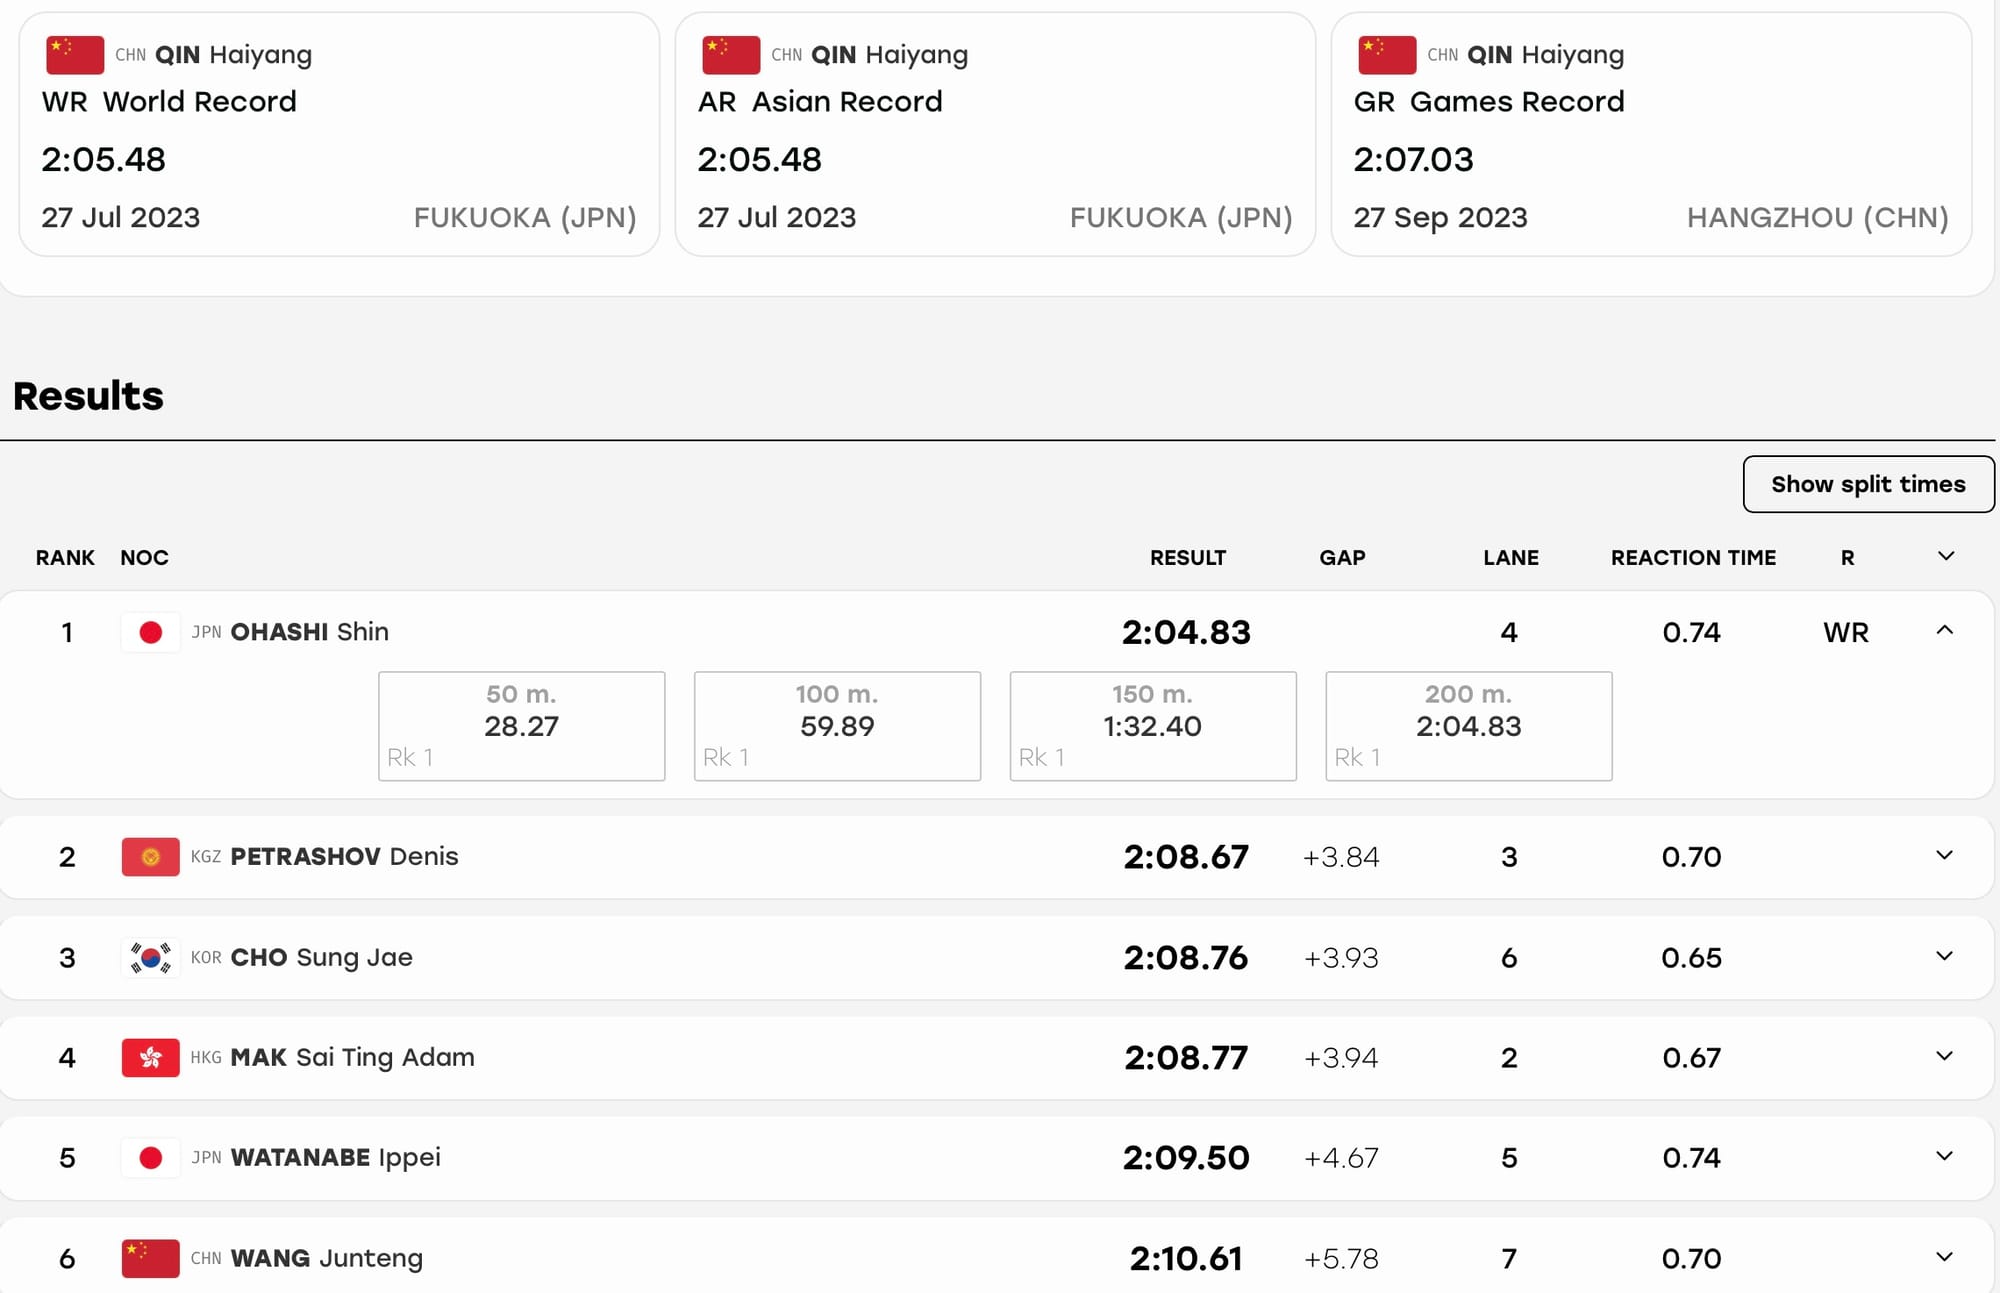This screenshot has width=2000, height=1293.
Task: Expand WANG Junteng result details
Action: pyautogui.click(x=1944, y=1258)
